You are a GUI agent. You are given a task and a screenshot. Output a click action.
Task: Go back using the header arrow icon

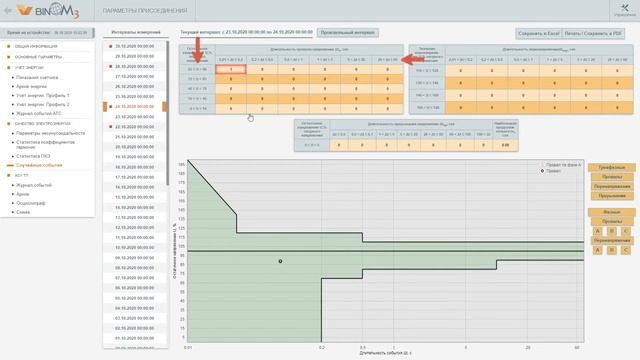(7, 10)
